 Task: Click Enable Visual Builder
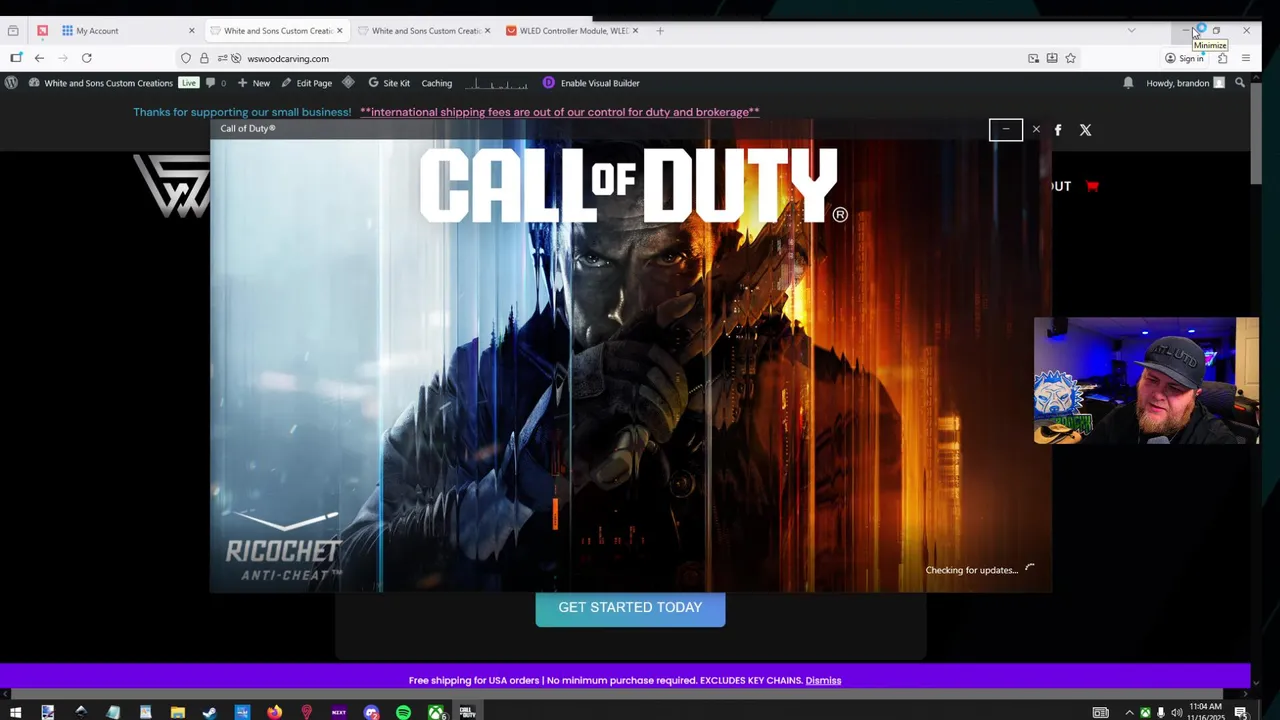pos(591,83)
